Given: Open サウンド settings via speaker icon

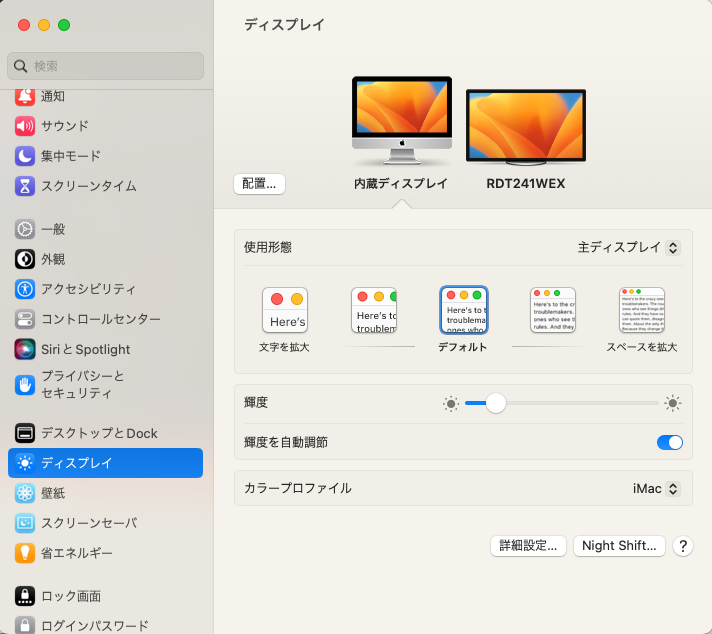Looking at the screenshot, I should 25,126.
